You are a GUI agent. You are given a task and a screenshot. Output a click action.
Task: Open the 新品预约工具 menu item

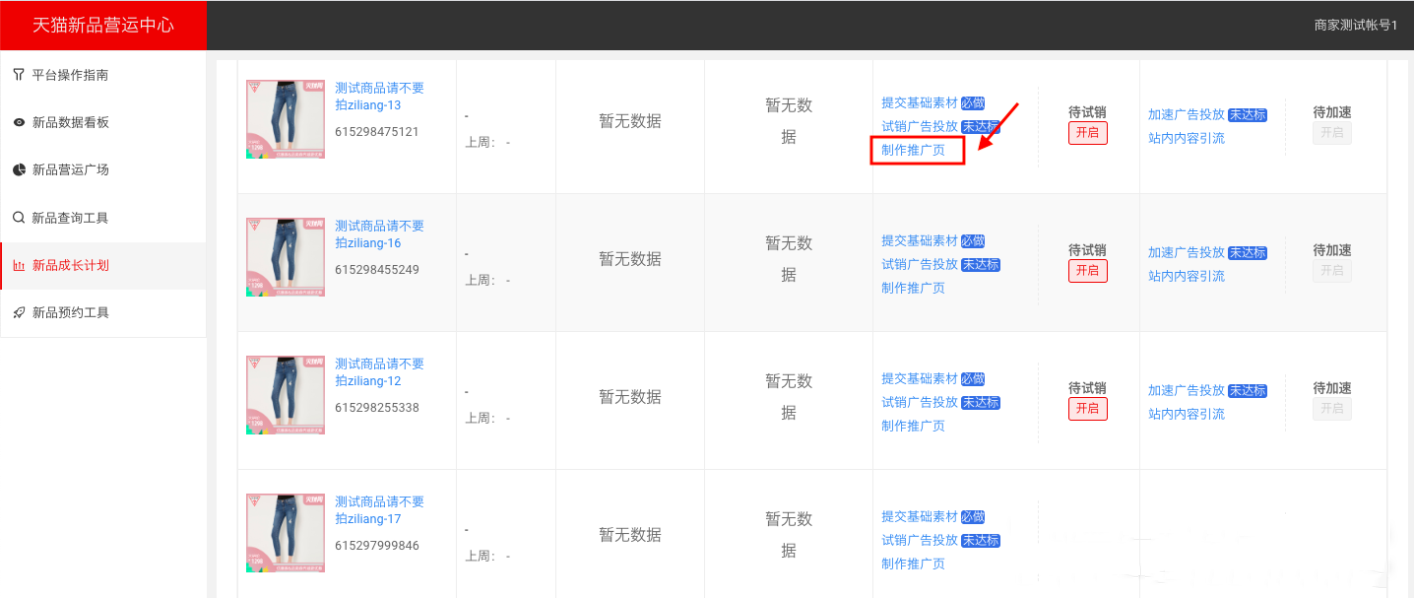[x=70, y=313]
